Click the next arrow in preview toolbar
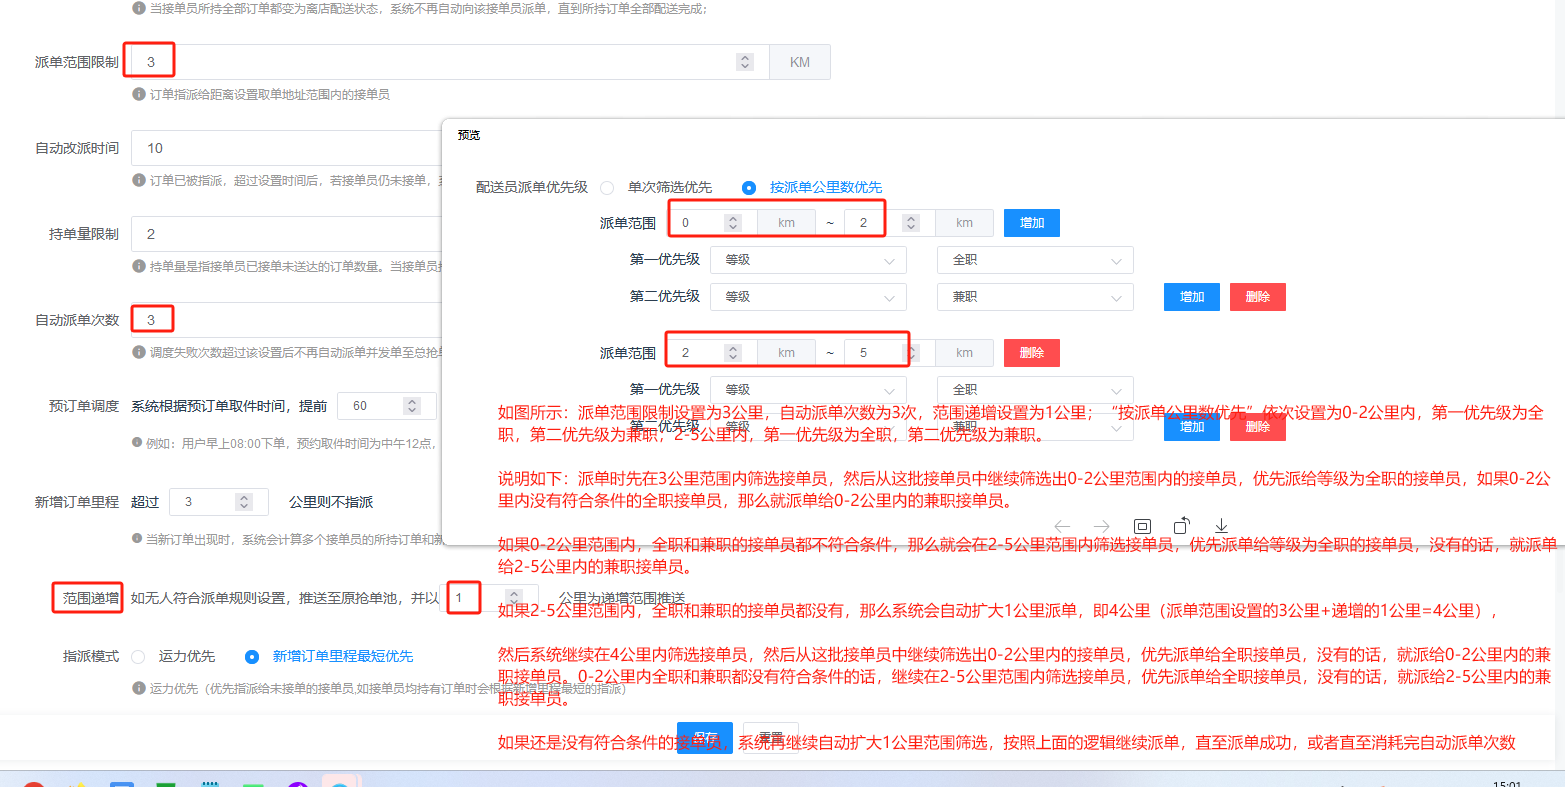The image size is (1565, 787). pos(1102,526)
